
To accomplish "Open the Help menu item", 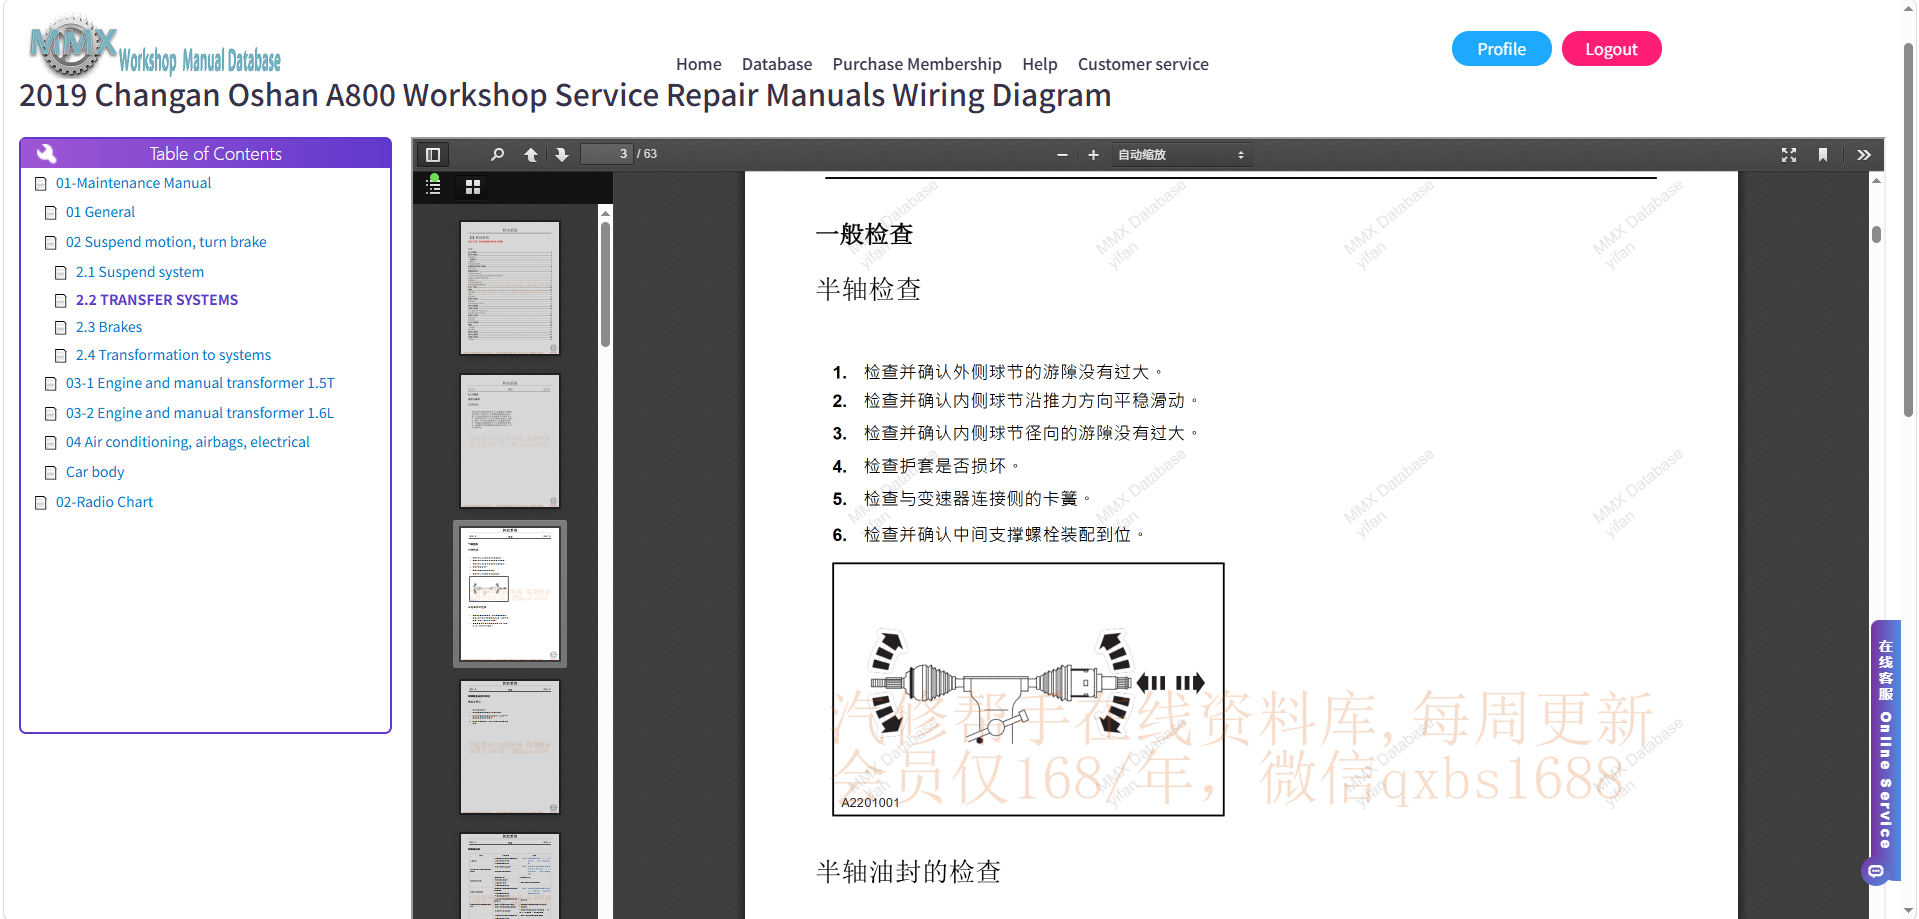I will click(x=1040, y=64).
